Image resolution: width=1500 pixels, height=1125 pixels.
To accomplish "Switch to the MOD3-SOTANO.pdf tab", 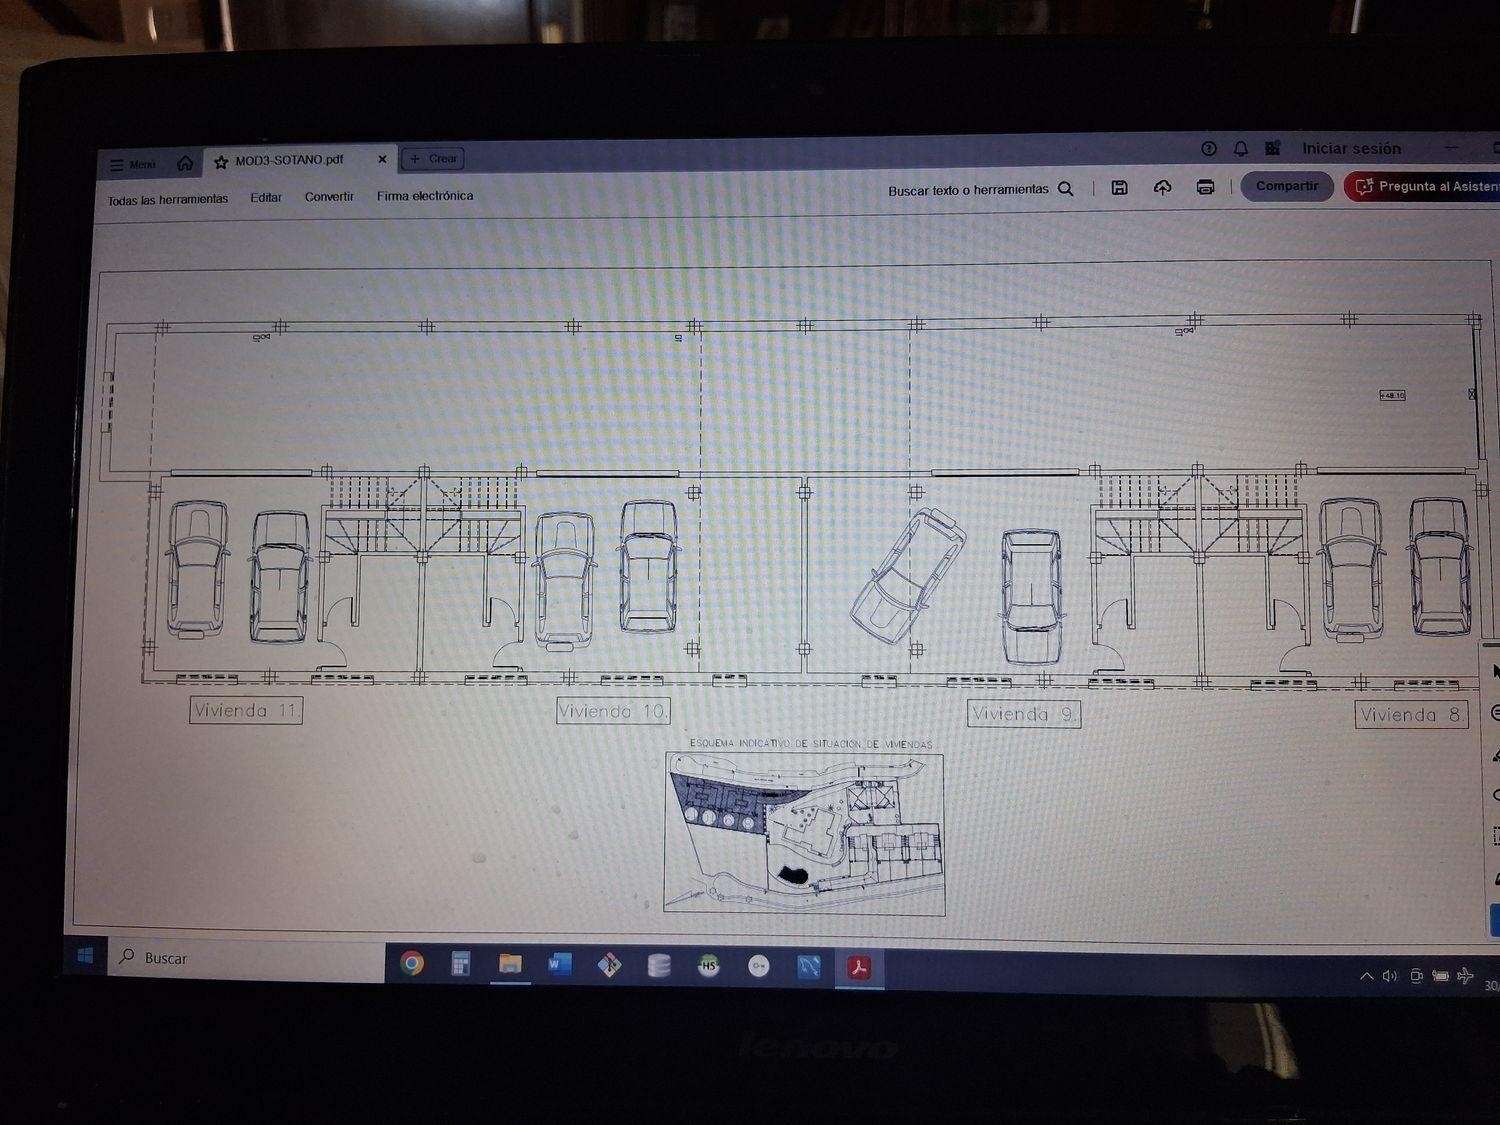I will point(289,160).
